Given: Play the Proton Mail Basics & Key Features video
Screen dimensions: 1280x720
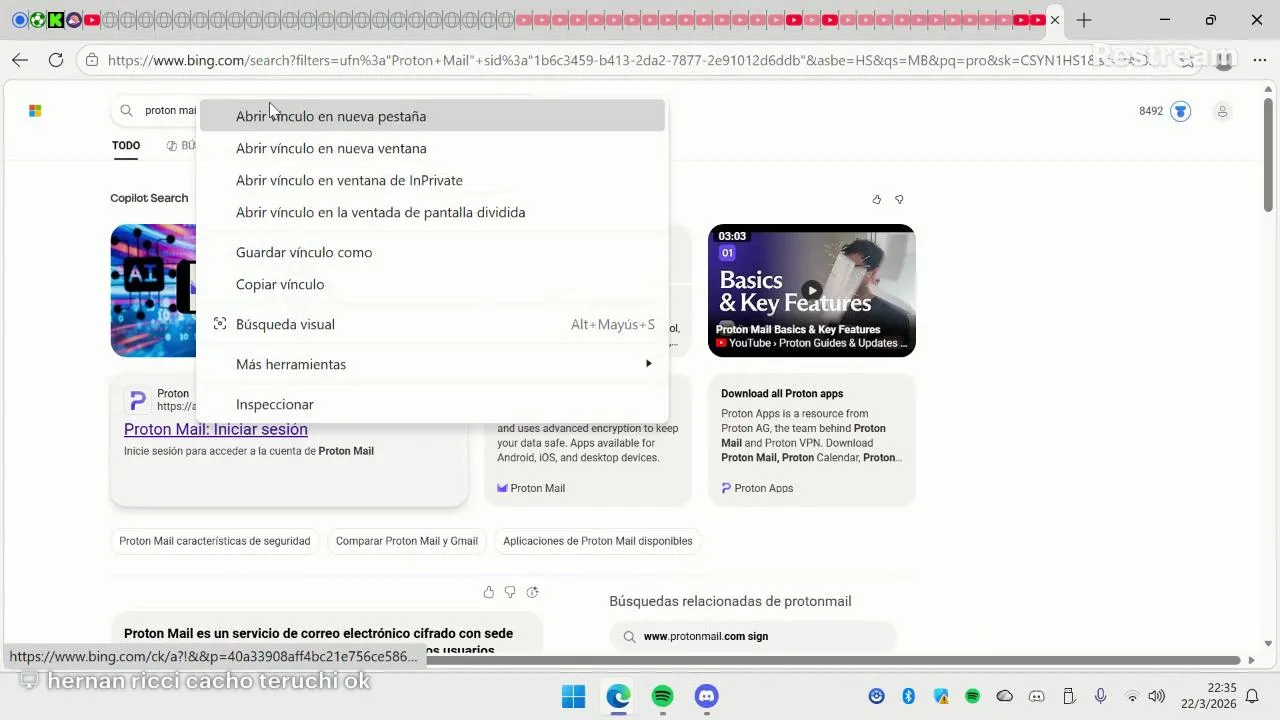Looking at the screenshot, I should [x=812, y=290].
